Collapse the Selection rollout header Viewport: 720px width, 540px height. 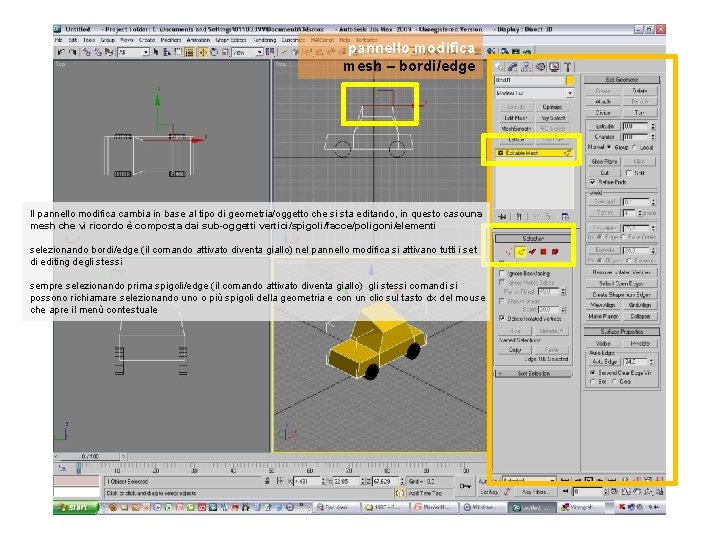click(x=533, y=238)
